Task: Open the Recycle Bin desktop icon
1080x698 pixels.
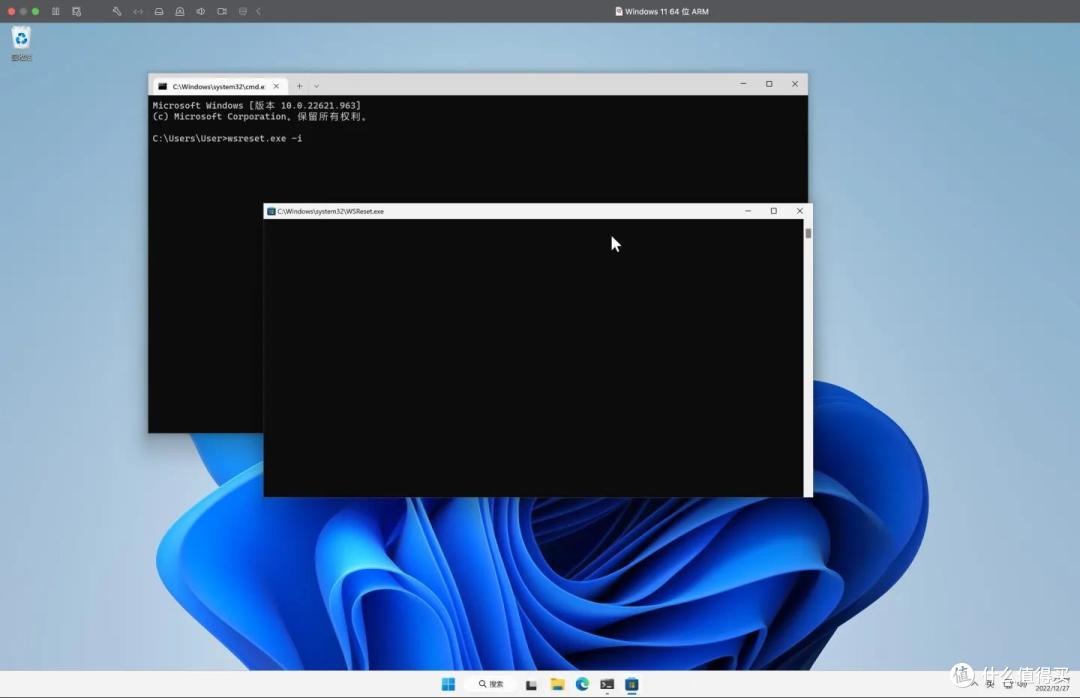Action: pyautogui.click(x=21, y=43)
